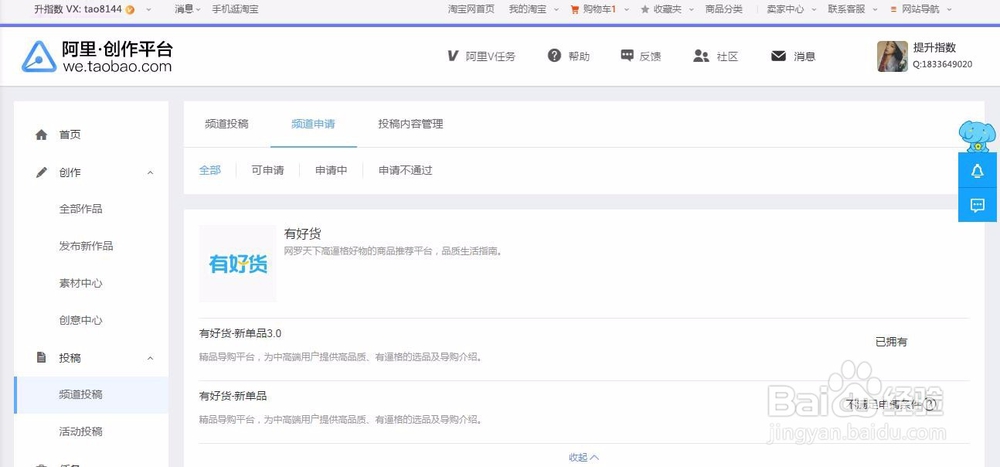Screen dimensions: 1000x467
Task: Click the orange badge next to tao8144
Action: tap(130, 10)
